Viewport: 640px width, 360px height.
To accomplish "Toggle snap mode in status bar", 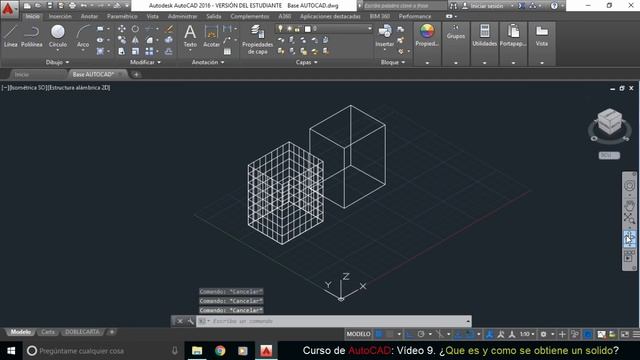I will coord(391,334).
